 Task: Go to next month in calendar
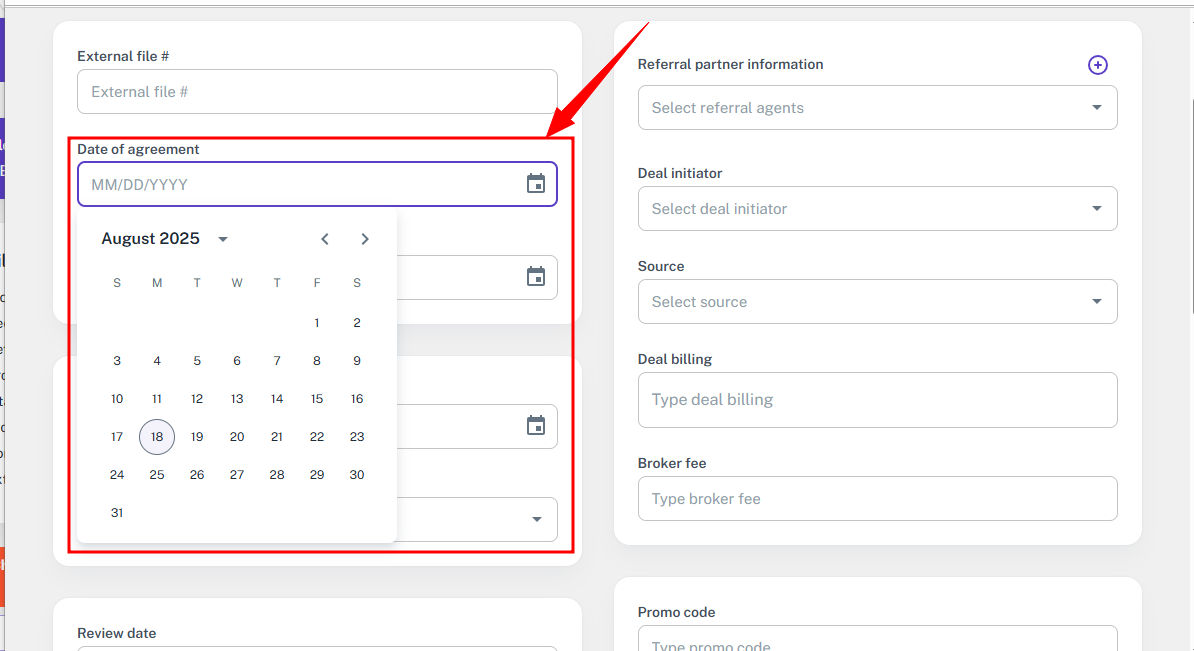coord(365,239)
